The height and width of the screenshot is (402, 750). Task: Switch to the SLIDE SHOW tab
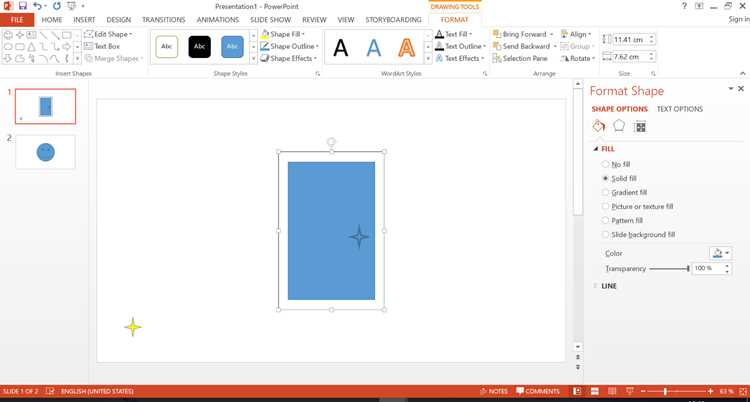click(270, 20)
